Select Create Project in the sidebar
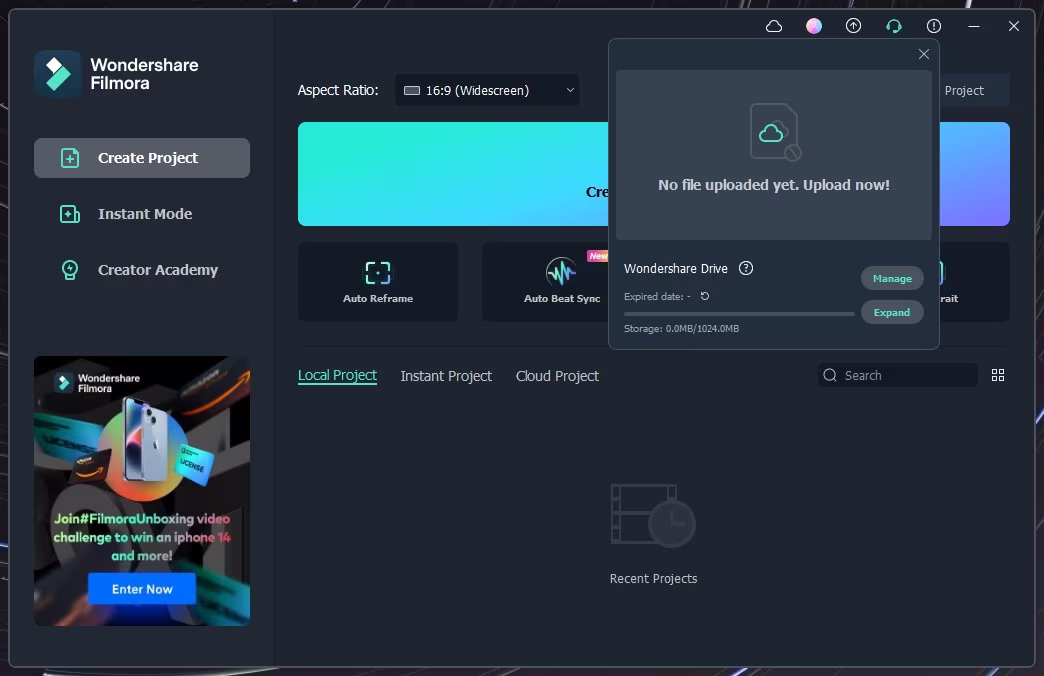This screenshot has width=1044, height=676. click(142, 158)
